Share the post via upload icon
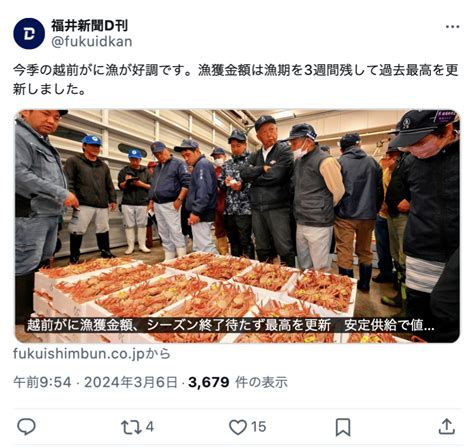 [x=447, y=426]
